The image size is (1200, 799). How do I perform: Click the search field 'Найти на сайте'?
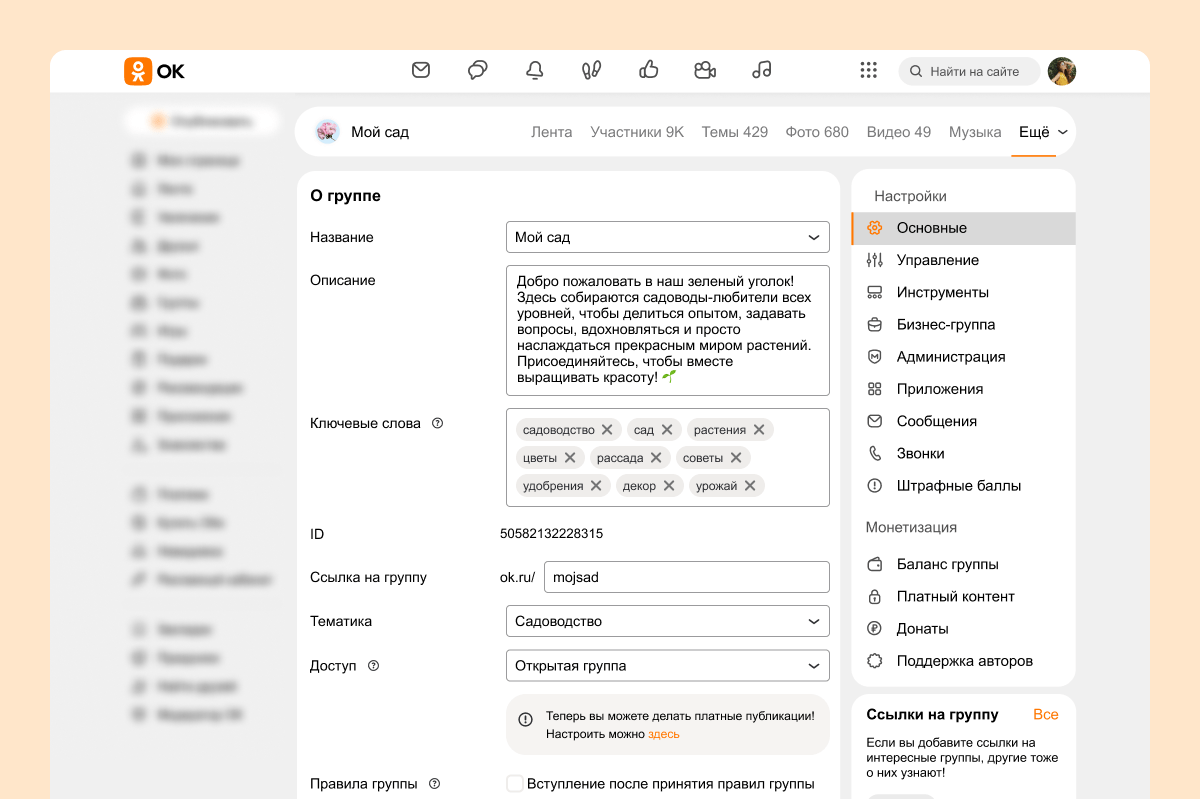click(x=969, y=71)
